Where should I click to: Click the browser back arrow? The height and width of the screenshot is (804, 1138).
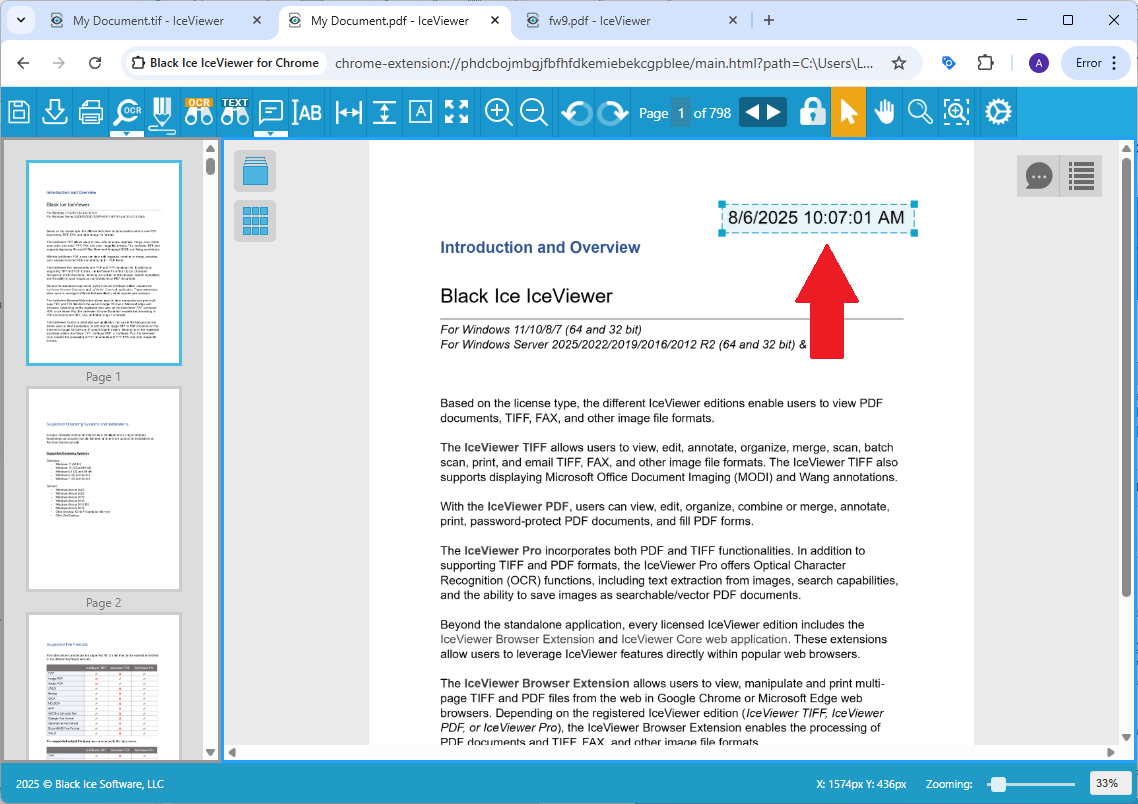click(x=23, y=63)
